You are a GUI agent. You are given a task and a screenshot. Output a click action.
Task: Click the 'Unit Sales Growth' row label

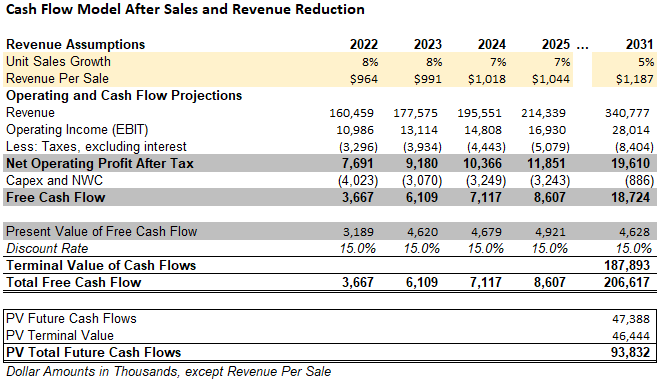pos(58,62)
